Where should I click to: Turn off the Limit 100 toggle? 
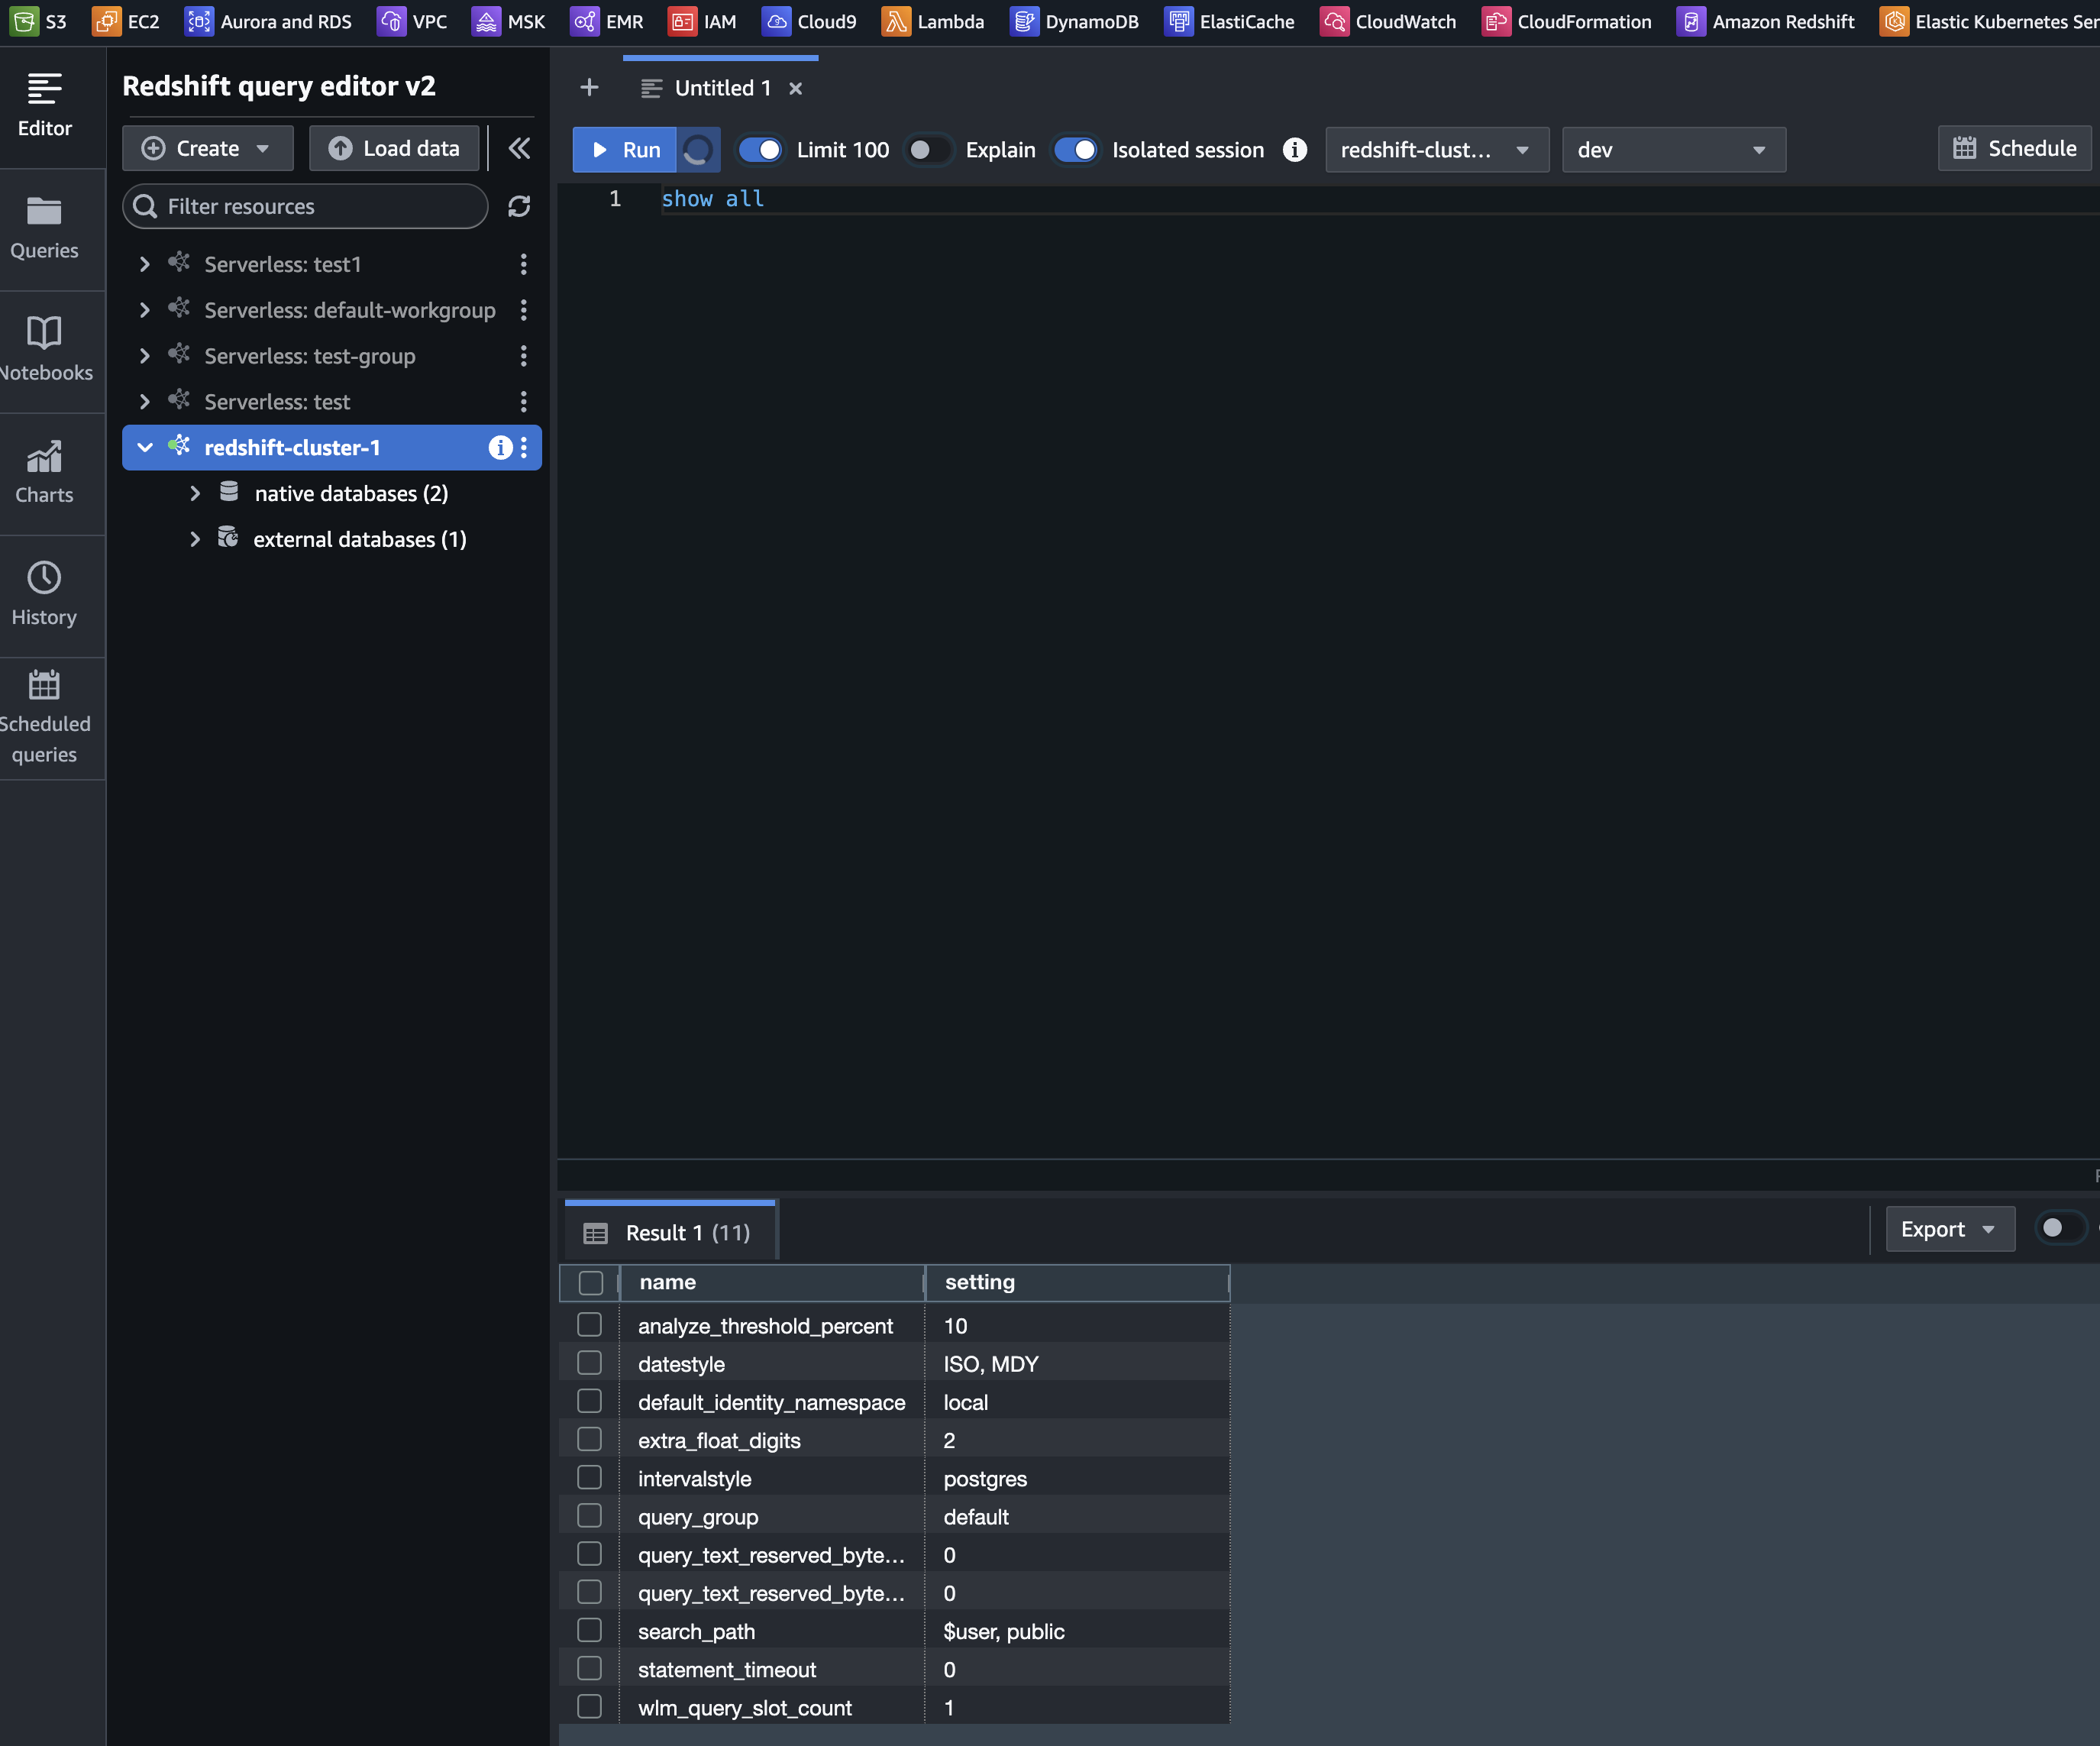click(760, 149)
